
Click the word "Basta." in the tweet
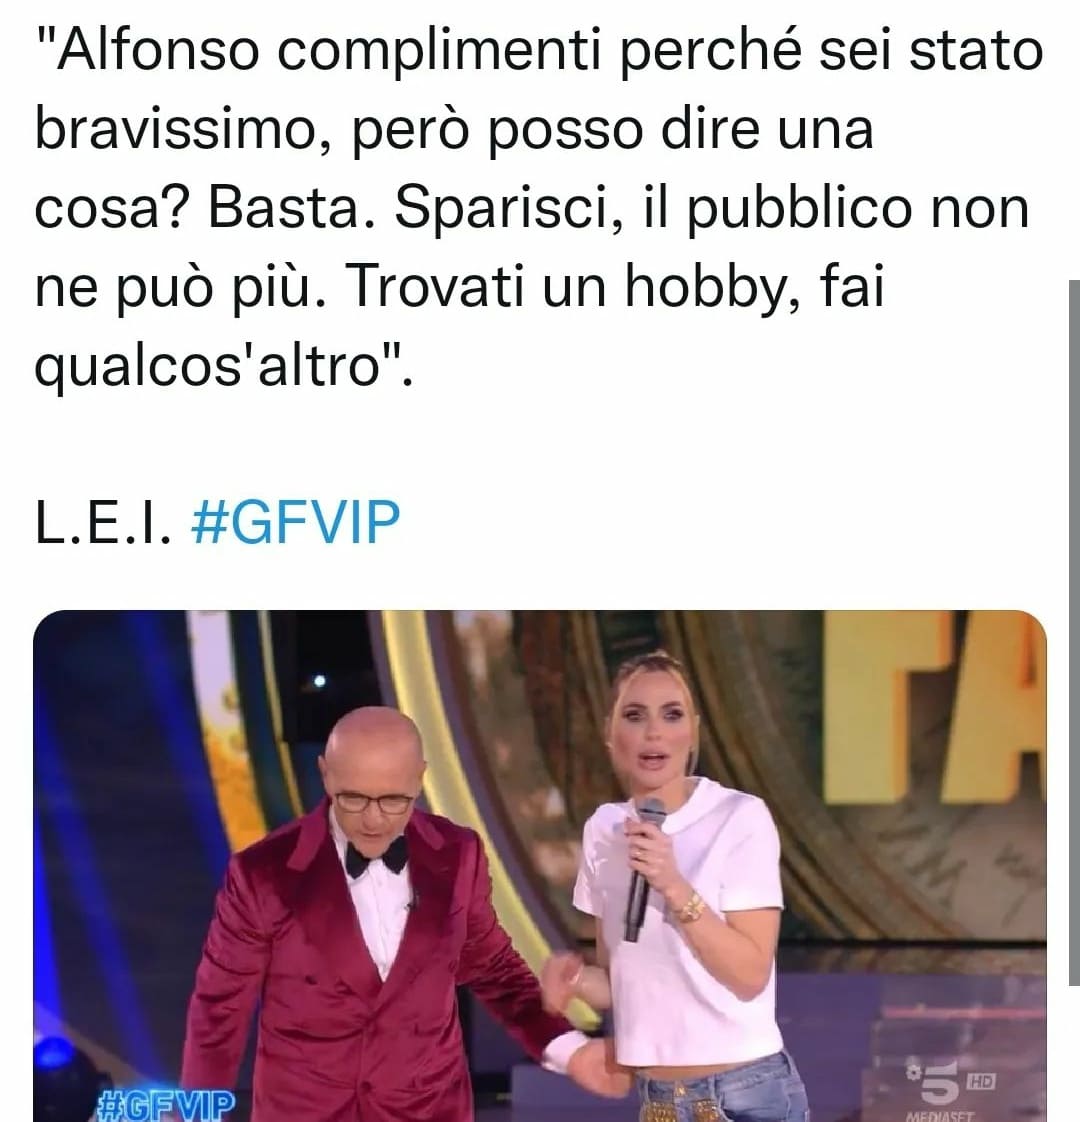(x=291, y=209)
